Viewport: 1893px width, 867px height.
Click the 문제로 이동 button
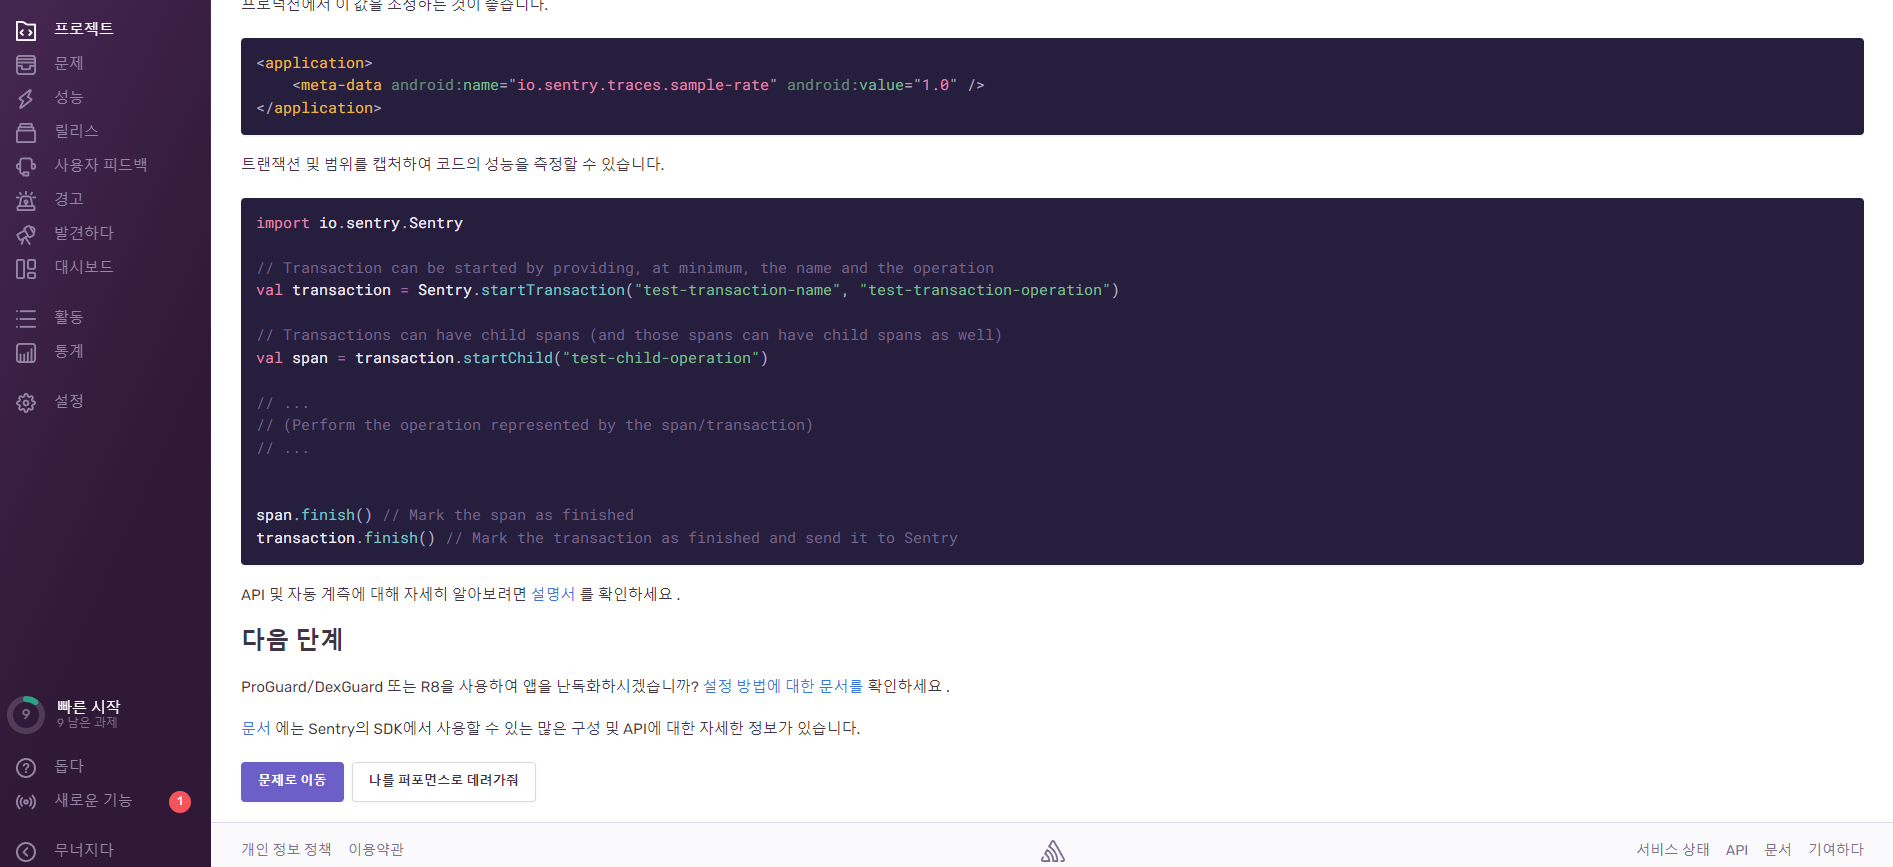292,781
